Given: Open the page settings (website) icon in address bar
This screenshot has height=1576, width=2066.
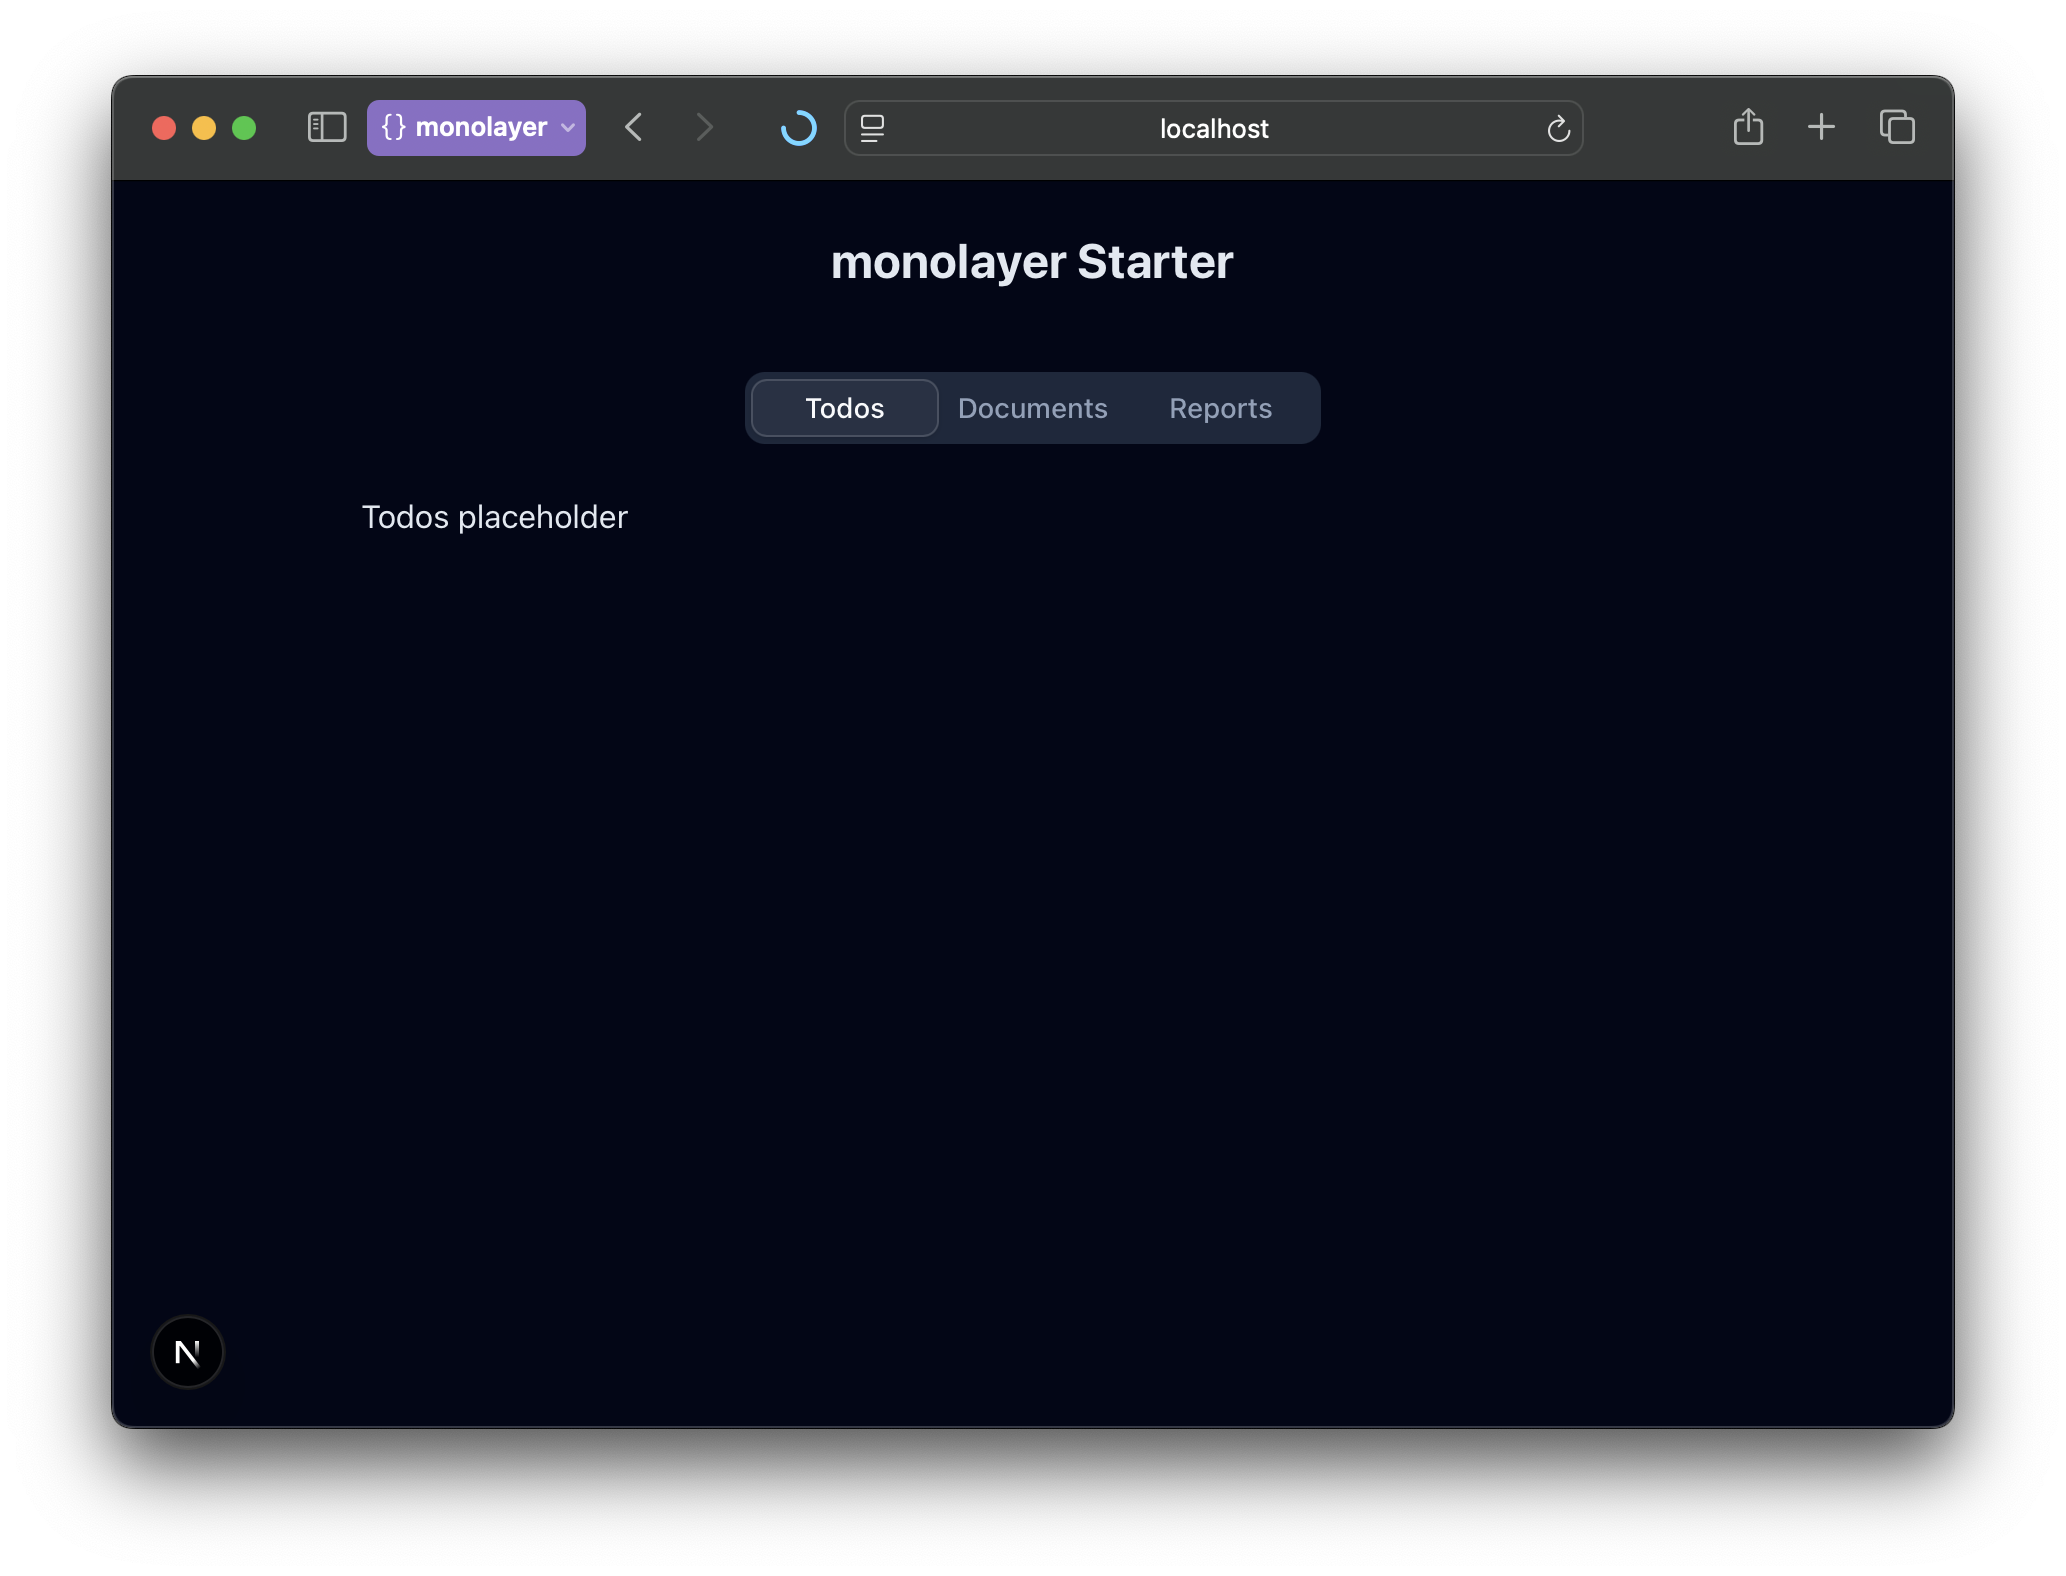Looking at the screenshot, I should coord(872,127).
